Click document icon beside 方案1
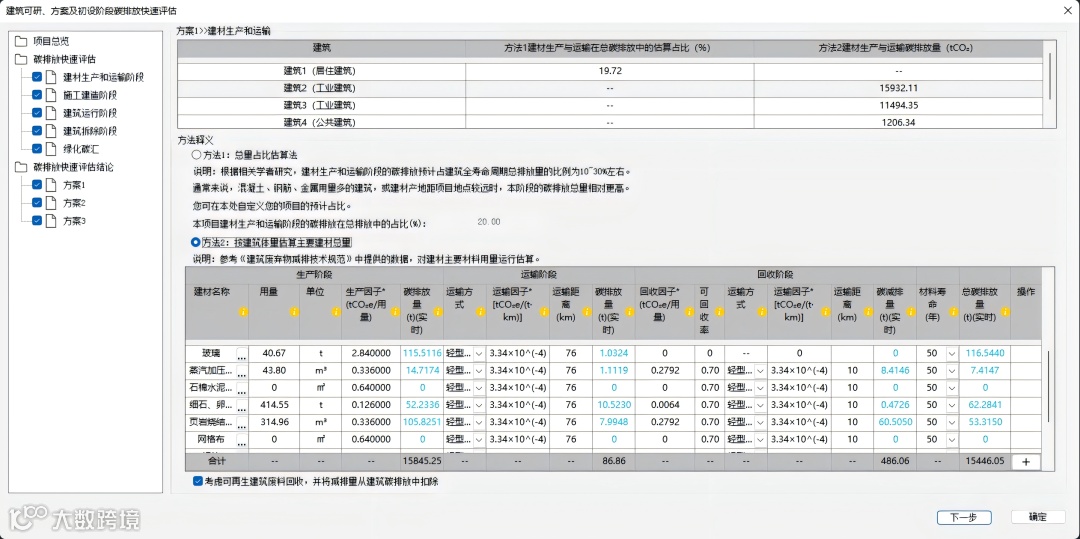1080x539 pixels. [x=51, y=185]
